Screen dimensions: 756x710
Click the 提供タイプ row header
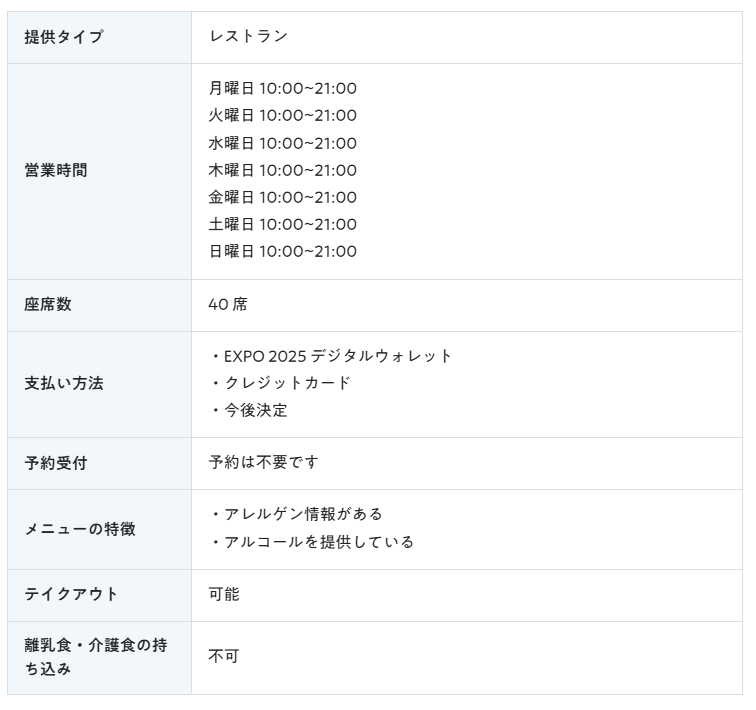pyautogui.click(x=64, y=37)
